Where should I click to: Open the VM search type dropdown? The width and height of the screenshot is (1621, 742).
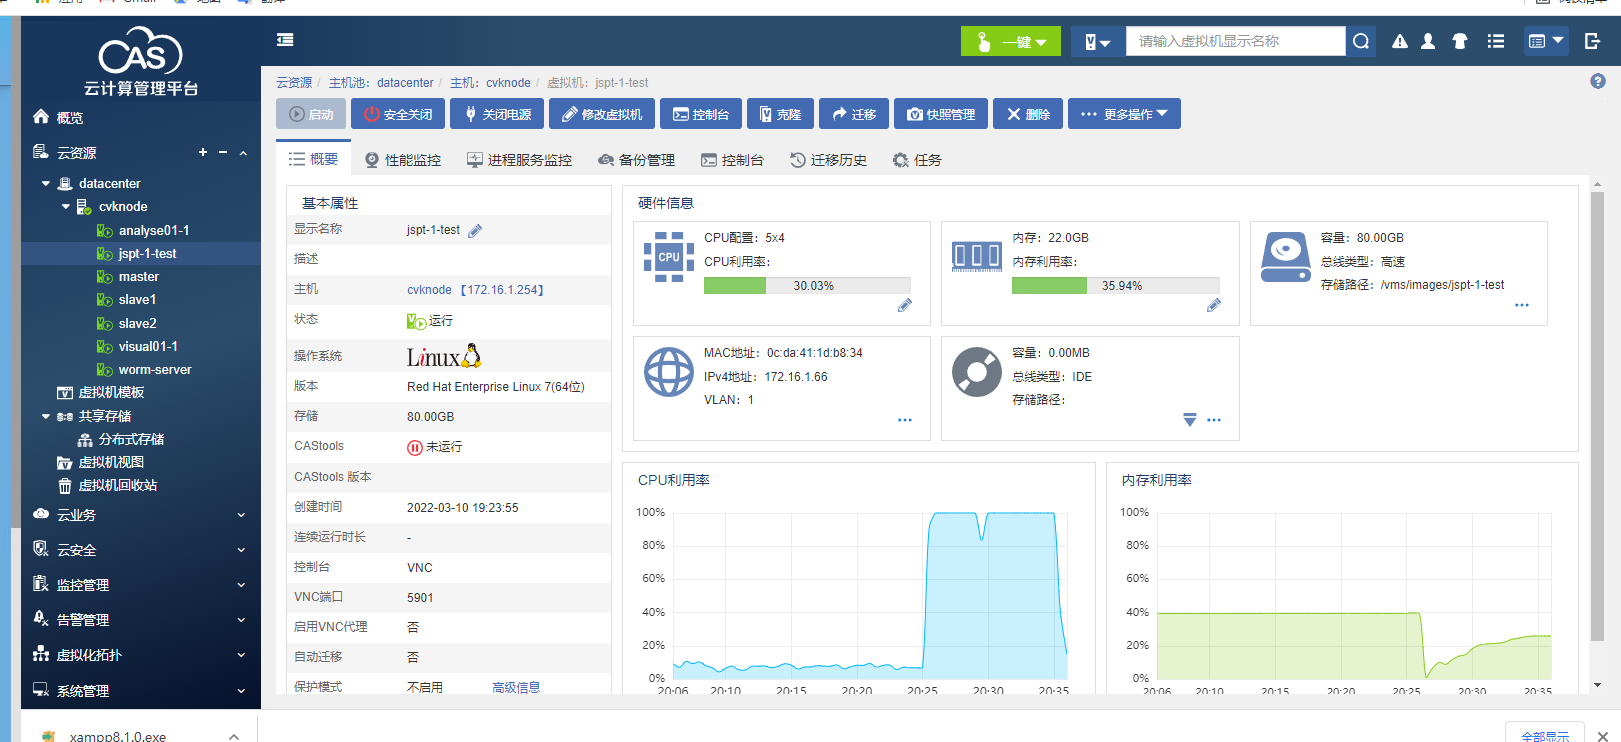pyautogui.click(x=1098, y=41)
